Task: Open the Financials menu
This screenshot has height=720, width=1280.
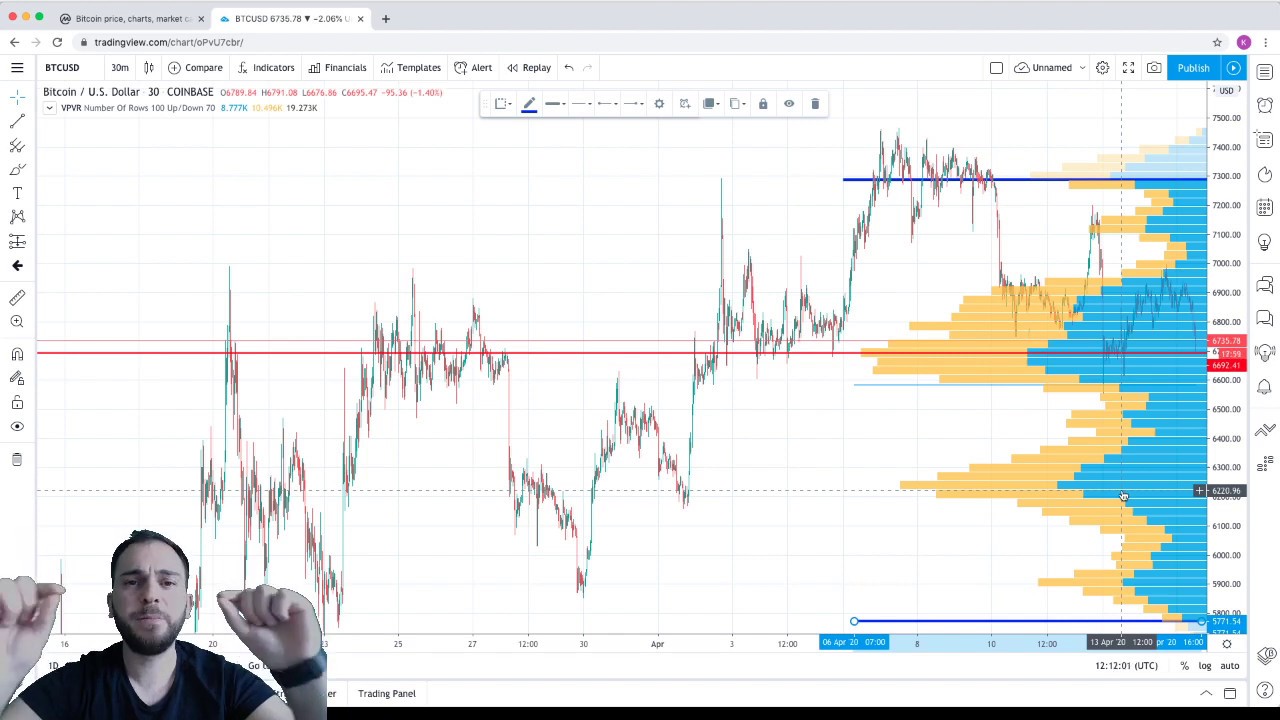Action: pyautogui.click(x=337, y=67)
